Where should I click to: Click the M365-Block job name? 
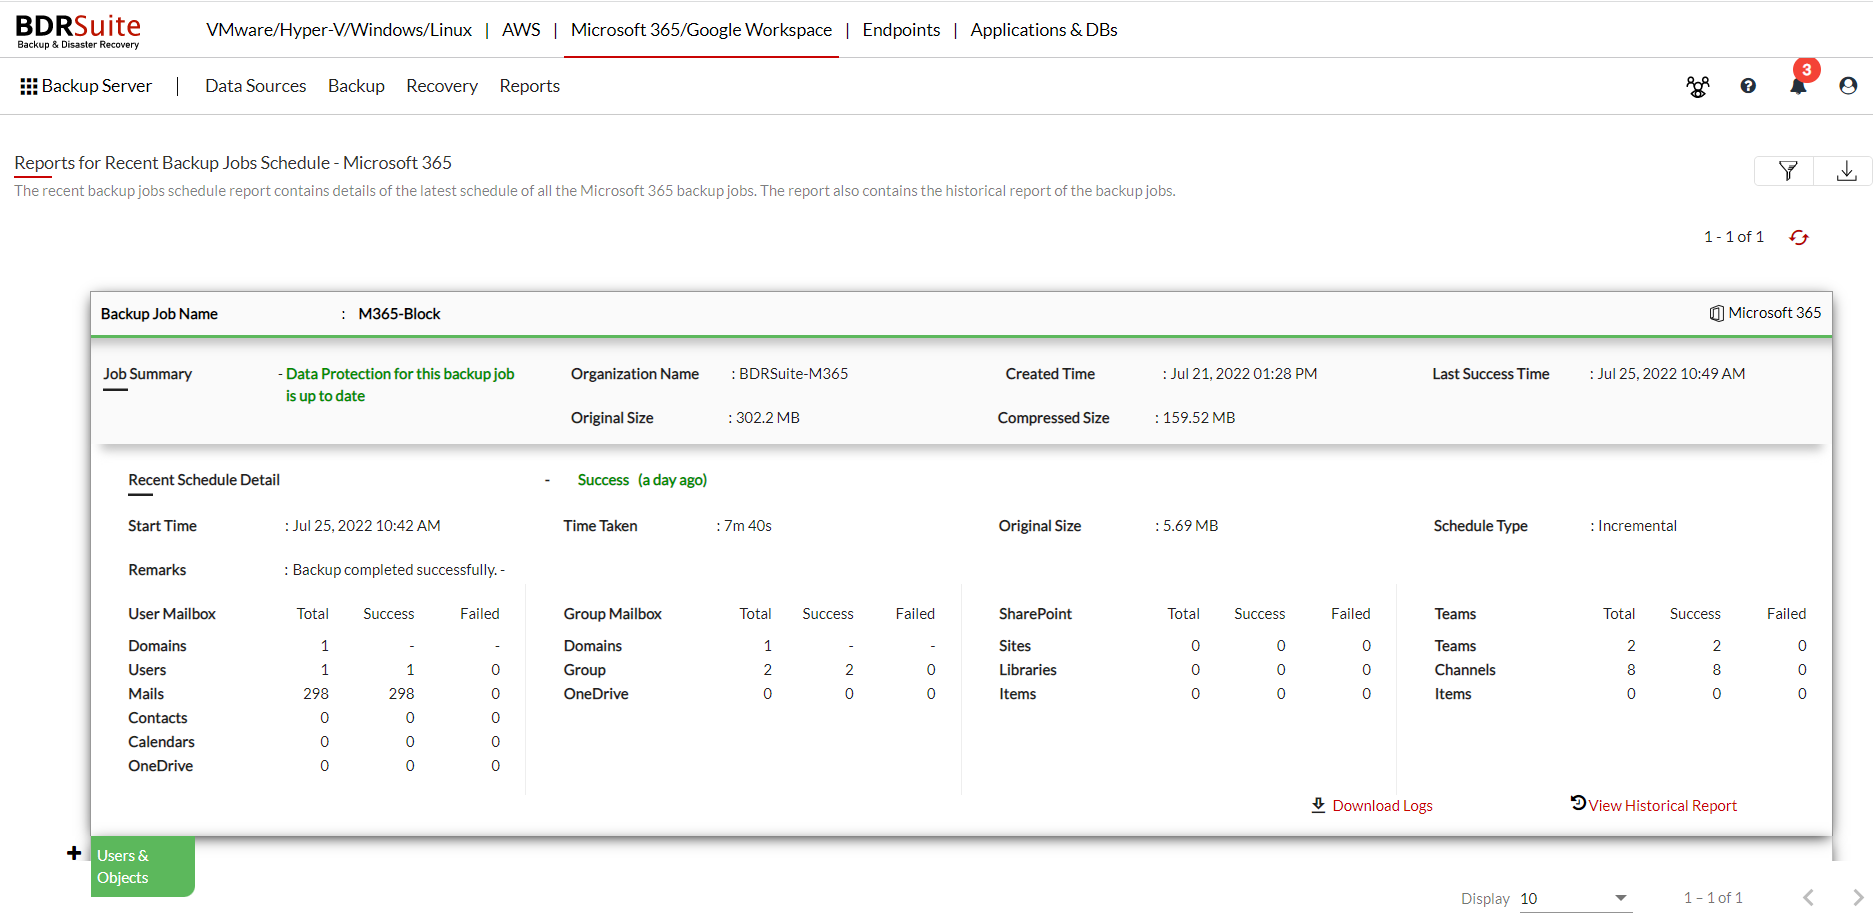399,314
